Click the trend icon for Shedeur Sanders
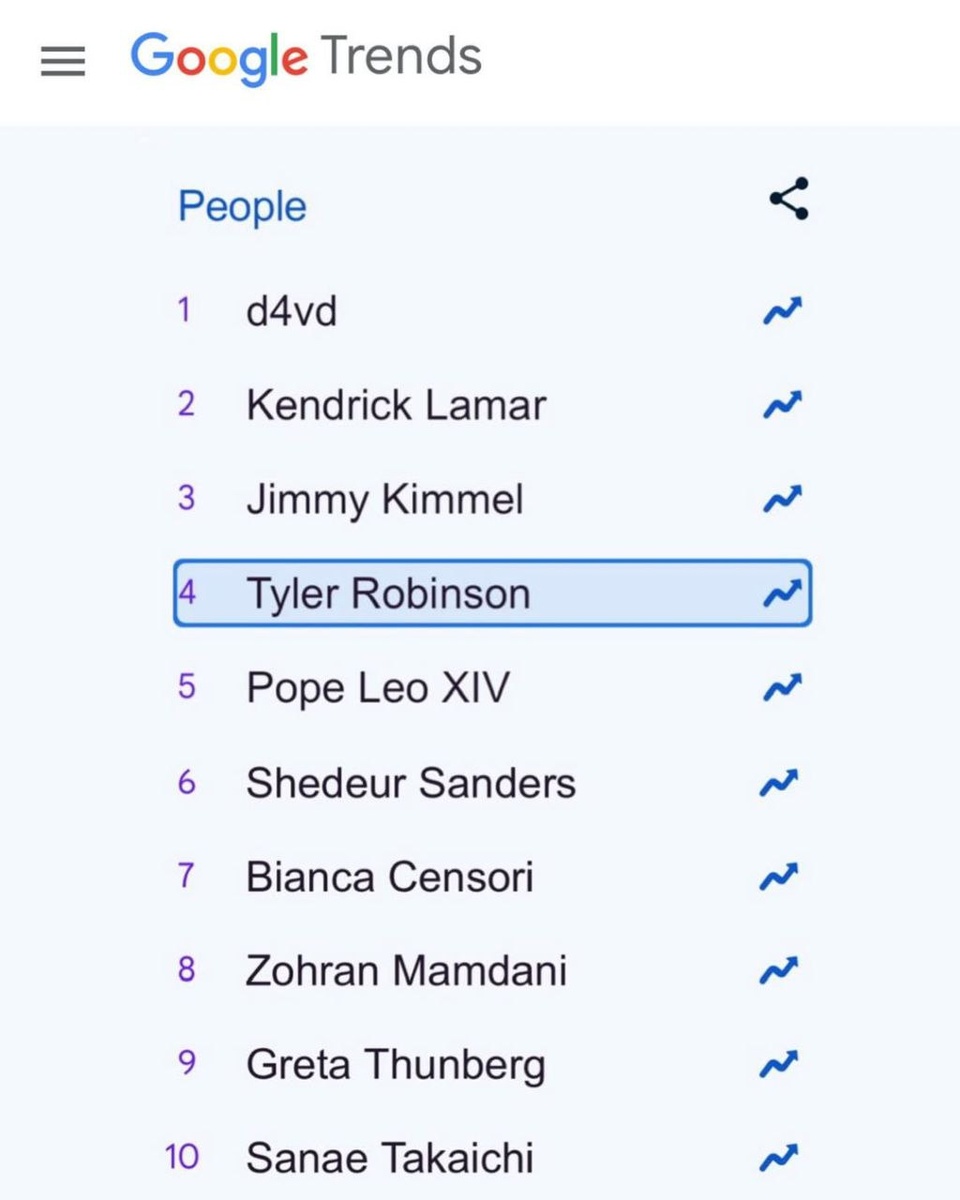960x1200 pixels. point(782,782)
